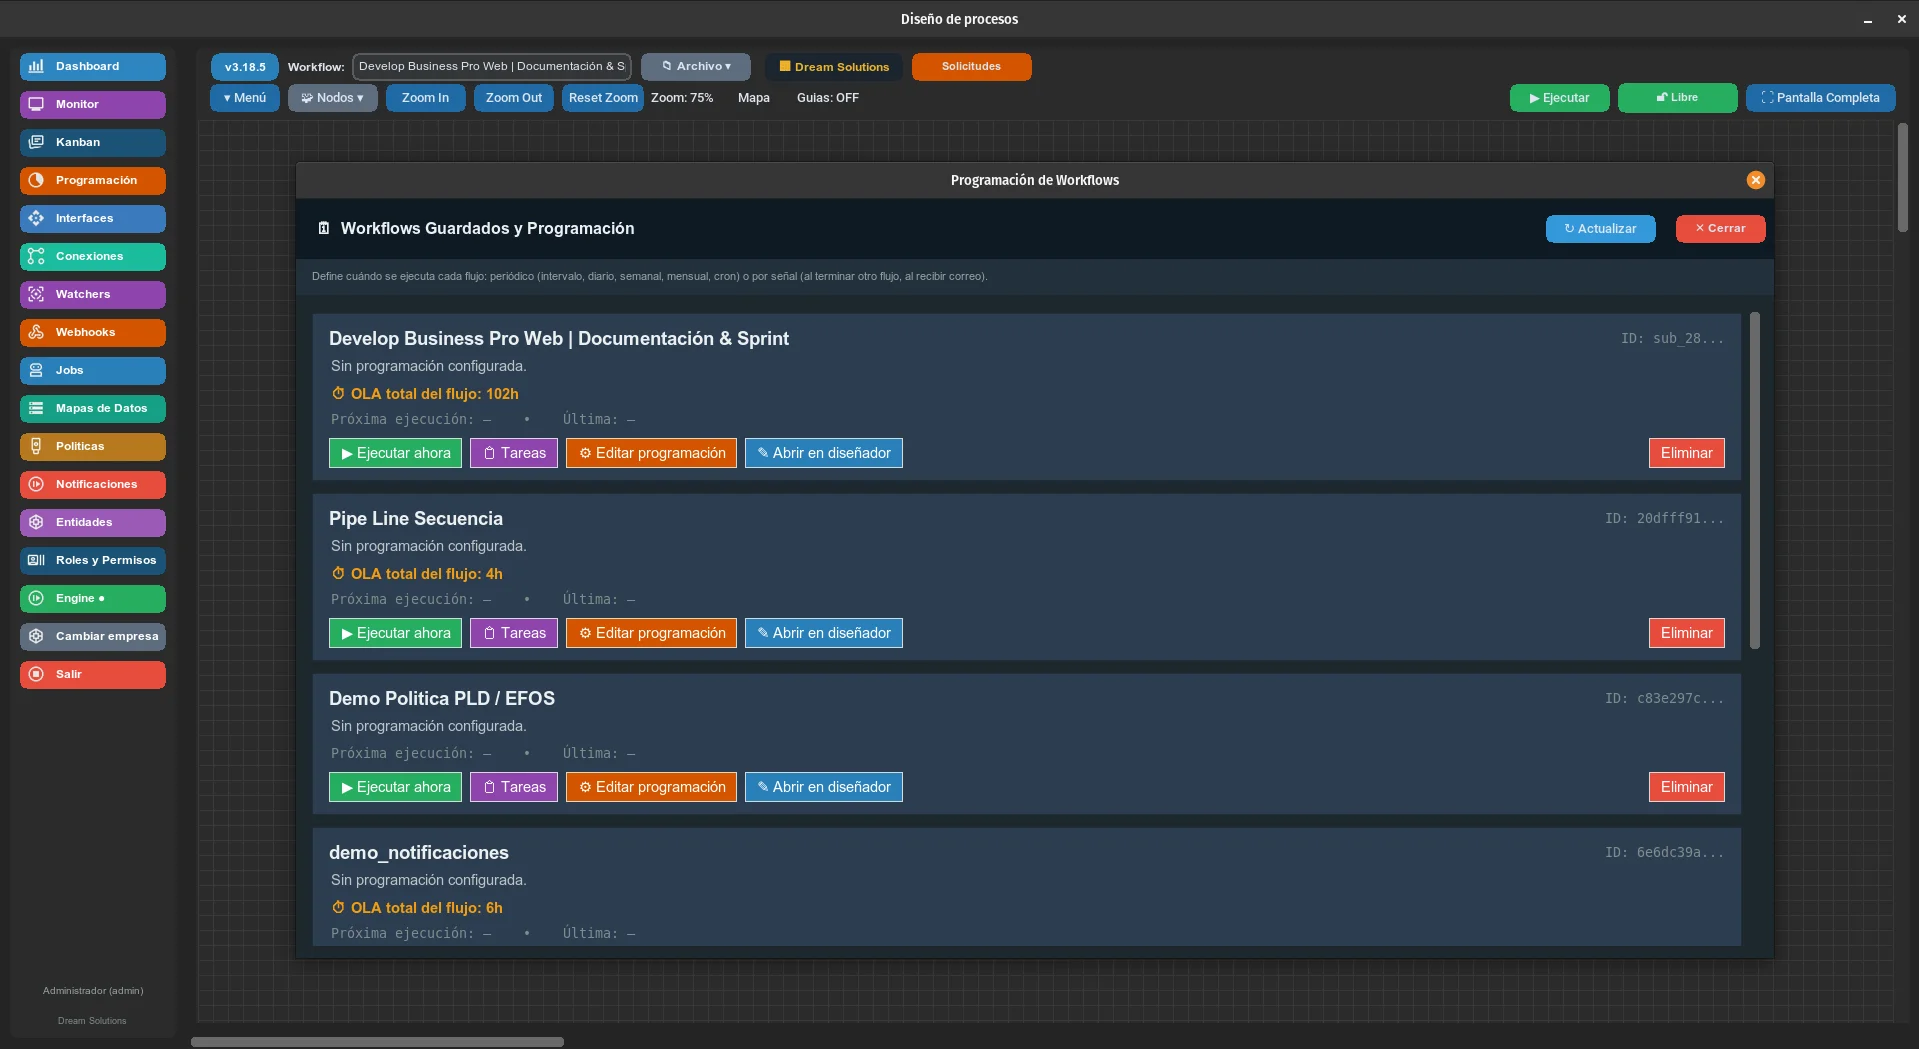1919x1049 pixels.
Task: Reset the canvas zoom
Action: click(603, 98)
